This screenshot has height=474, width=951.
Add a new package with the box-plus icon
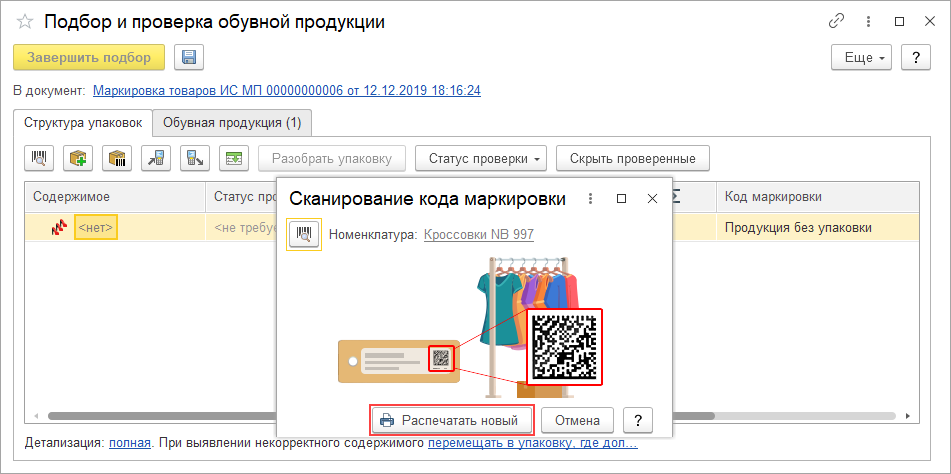point(78,159)
